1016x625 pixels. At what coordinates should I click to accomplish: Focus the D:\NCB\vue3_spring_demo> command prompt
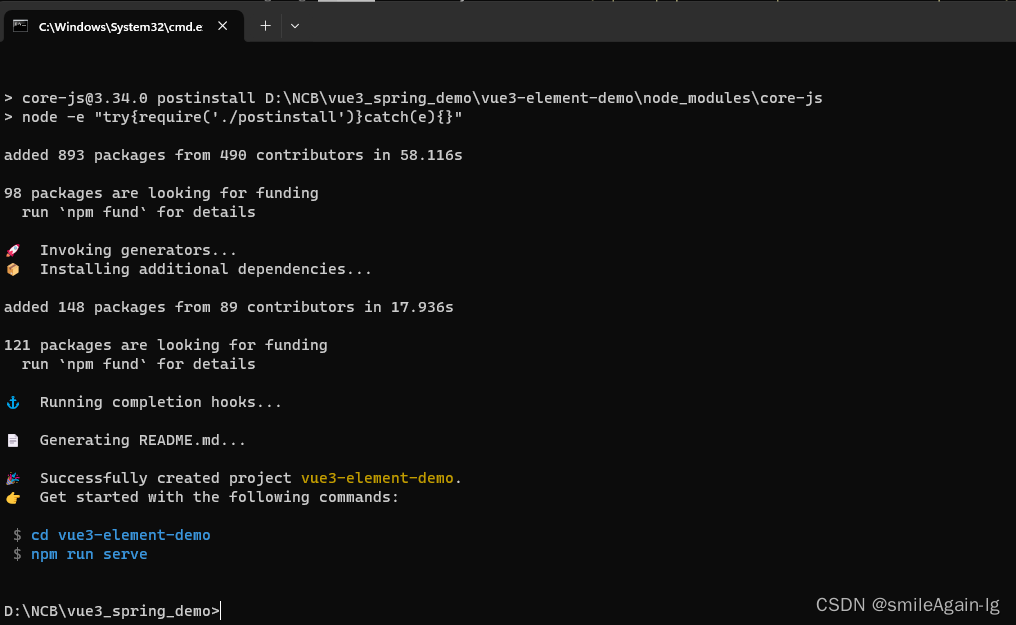point(112,611)
